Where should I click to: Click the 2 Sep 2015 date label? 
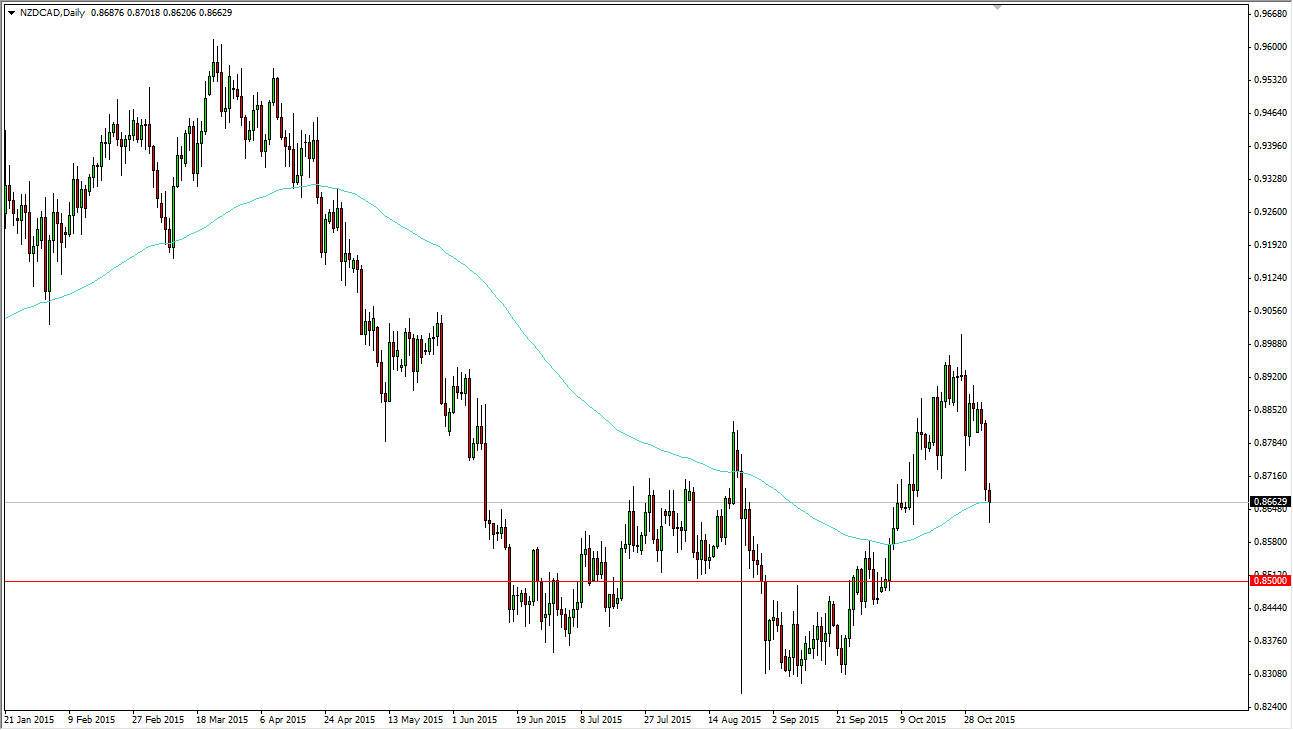click(x=794, y=720)
